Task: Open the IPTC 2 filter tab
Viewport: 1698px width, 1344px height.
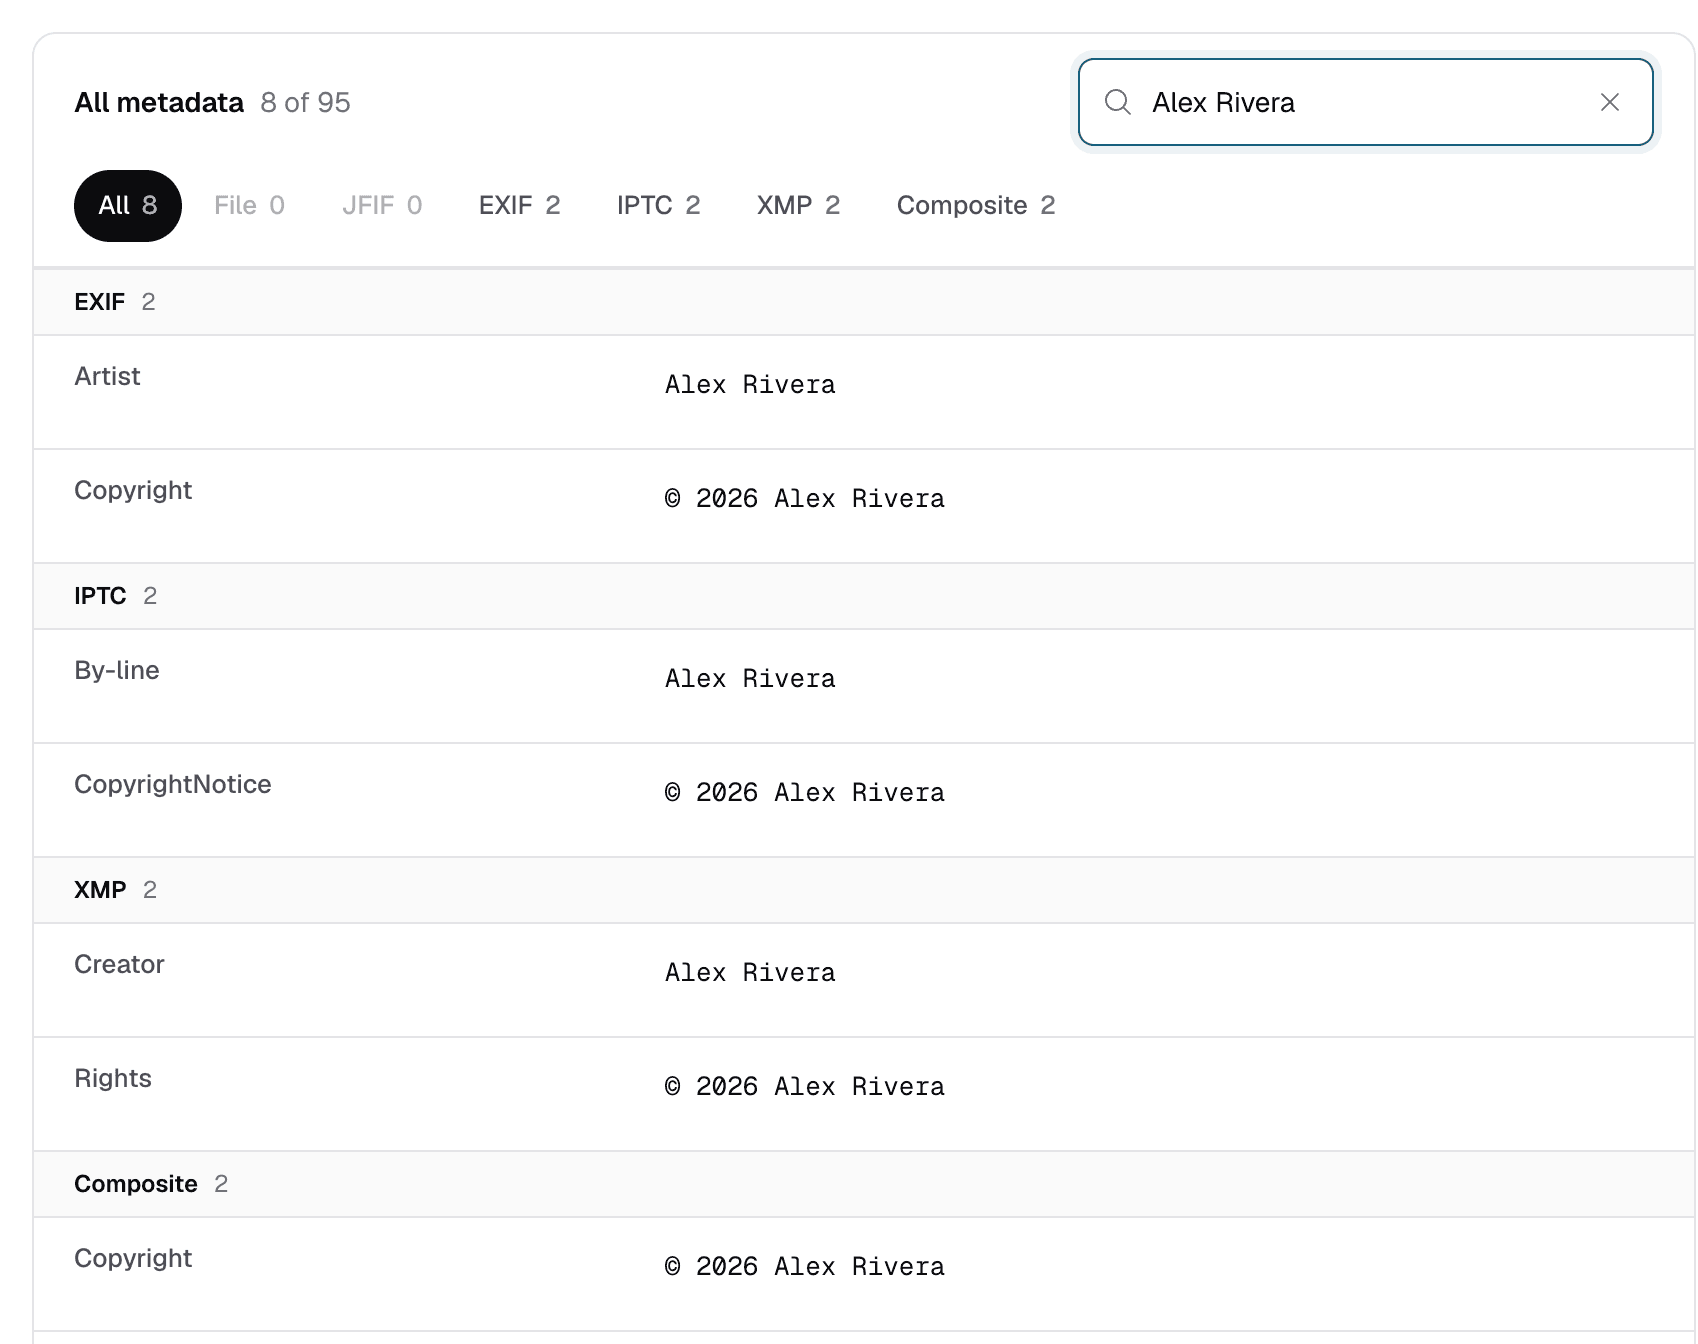Action: coord(659,205)
